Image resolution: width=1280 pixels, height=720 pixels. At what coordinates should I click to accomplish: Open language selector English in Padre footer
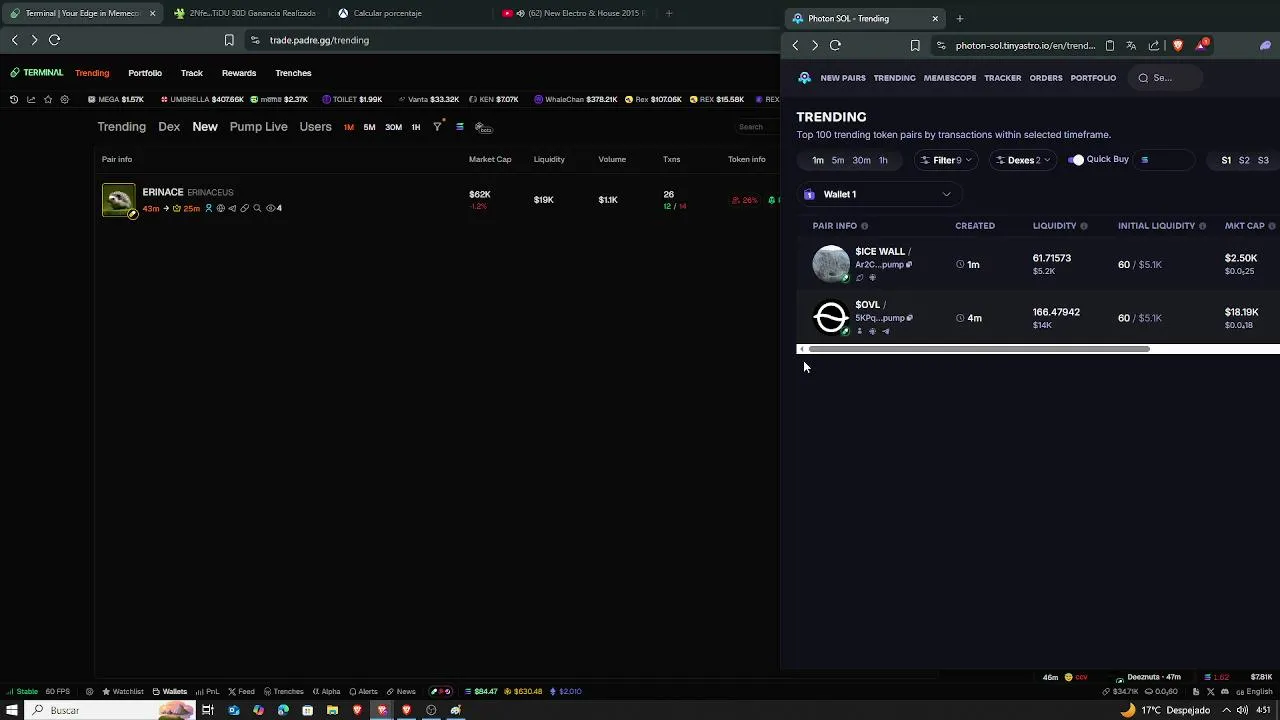(x=1254, y=691)
